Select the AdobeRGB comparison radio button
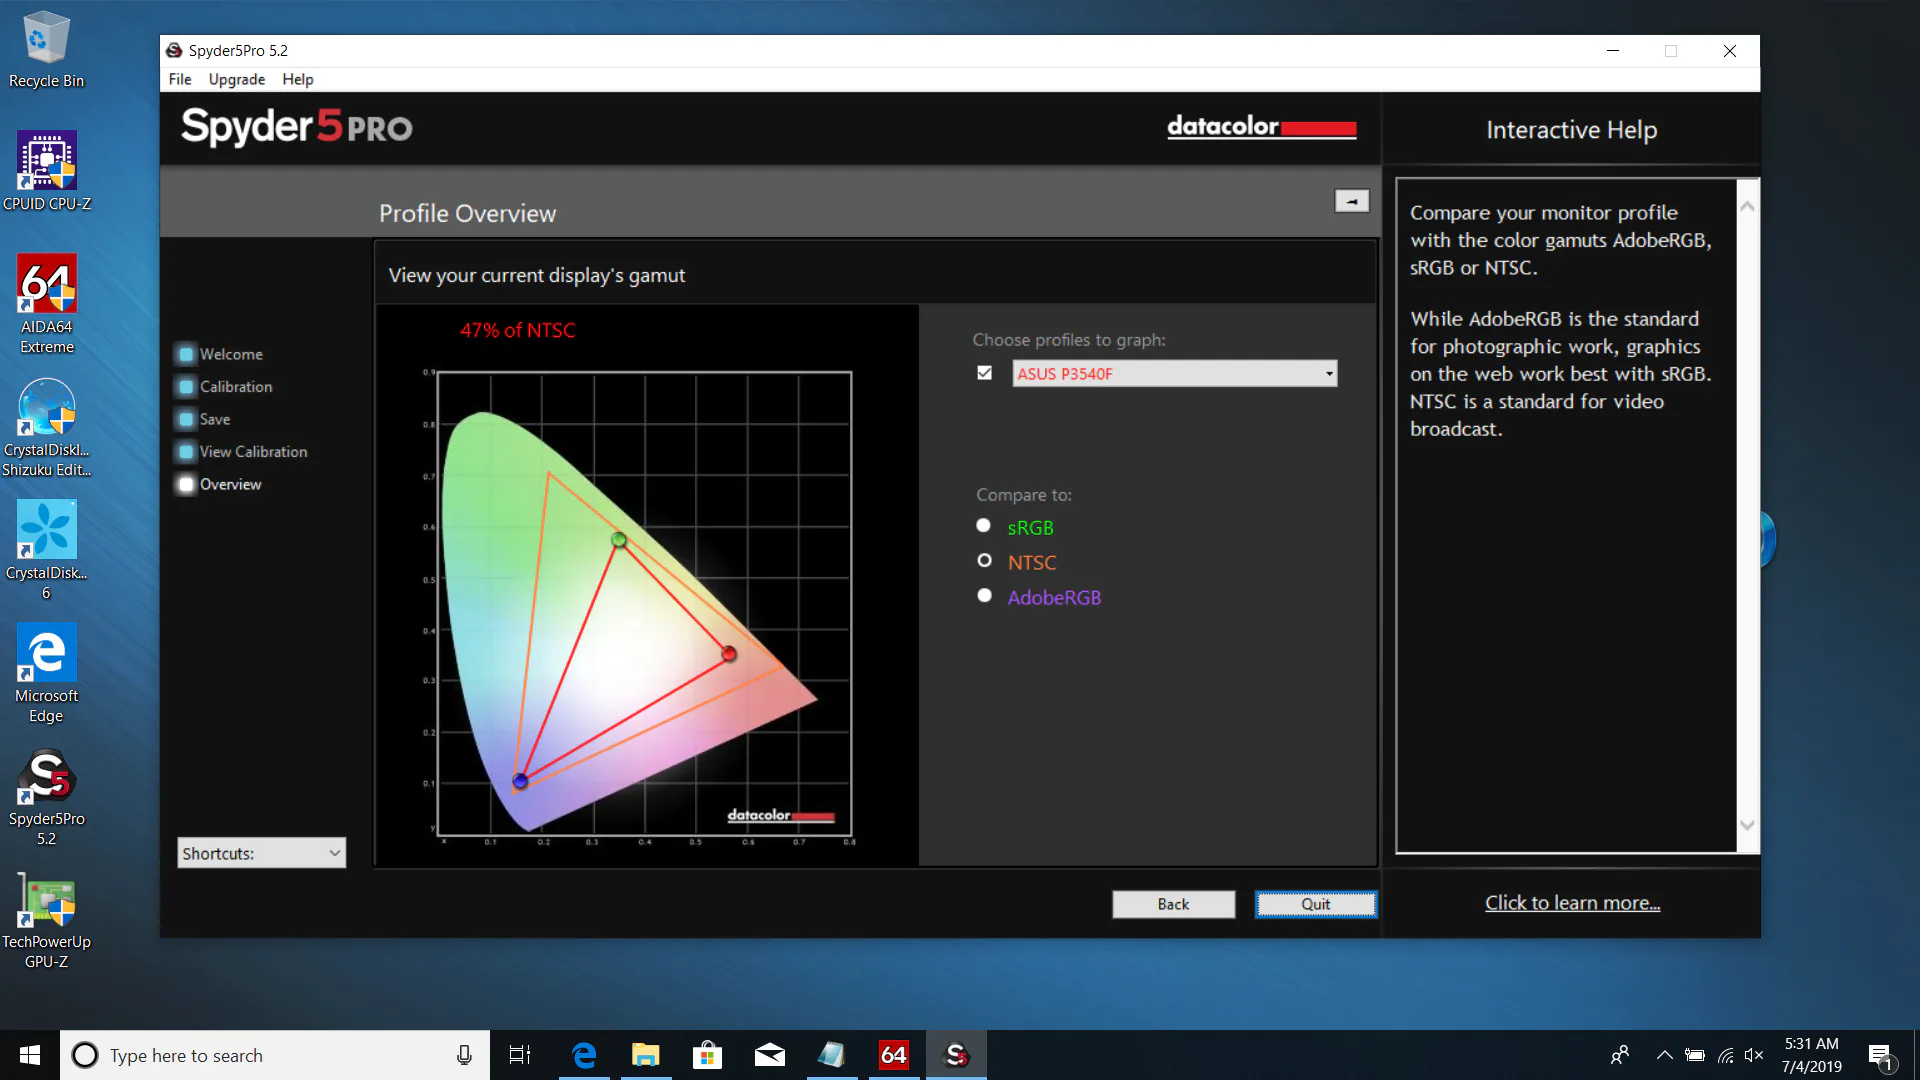Image resolution: width=1920 pixels, height=1080 pixels. 984,596
